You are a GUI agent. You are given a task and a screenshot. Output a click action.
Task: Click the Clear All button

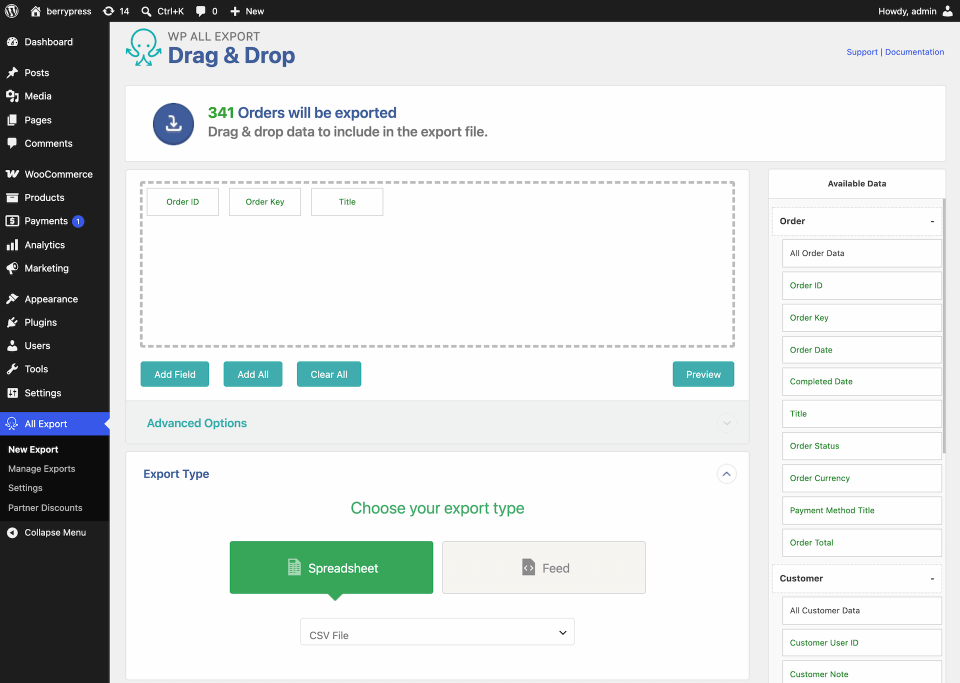pyautogui.click(x=329, y=374)
